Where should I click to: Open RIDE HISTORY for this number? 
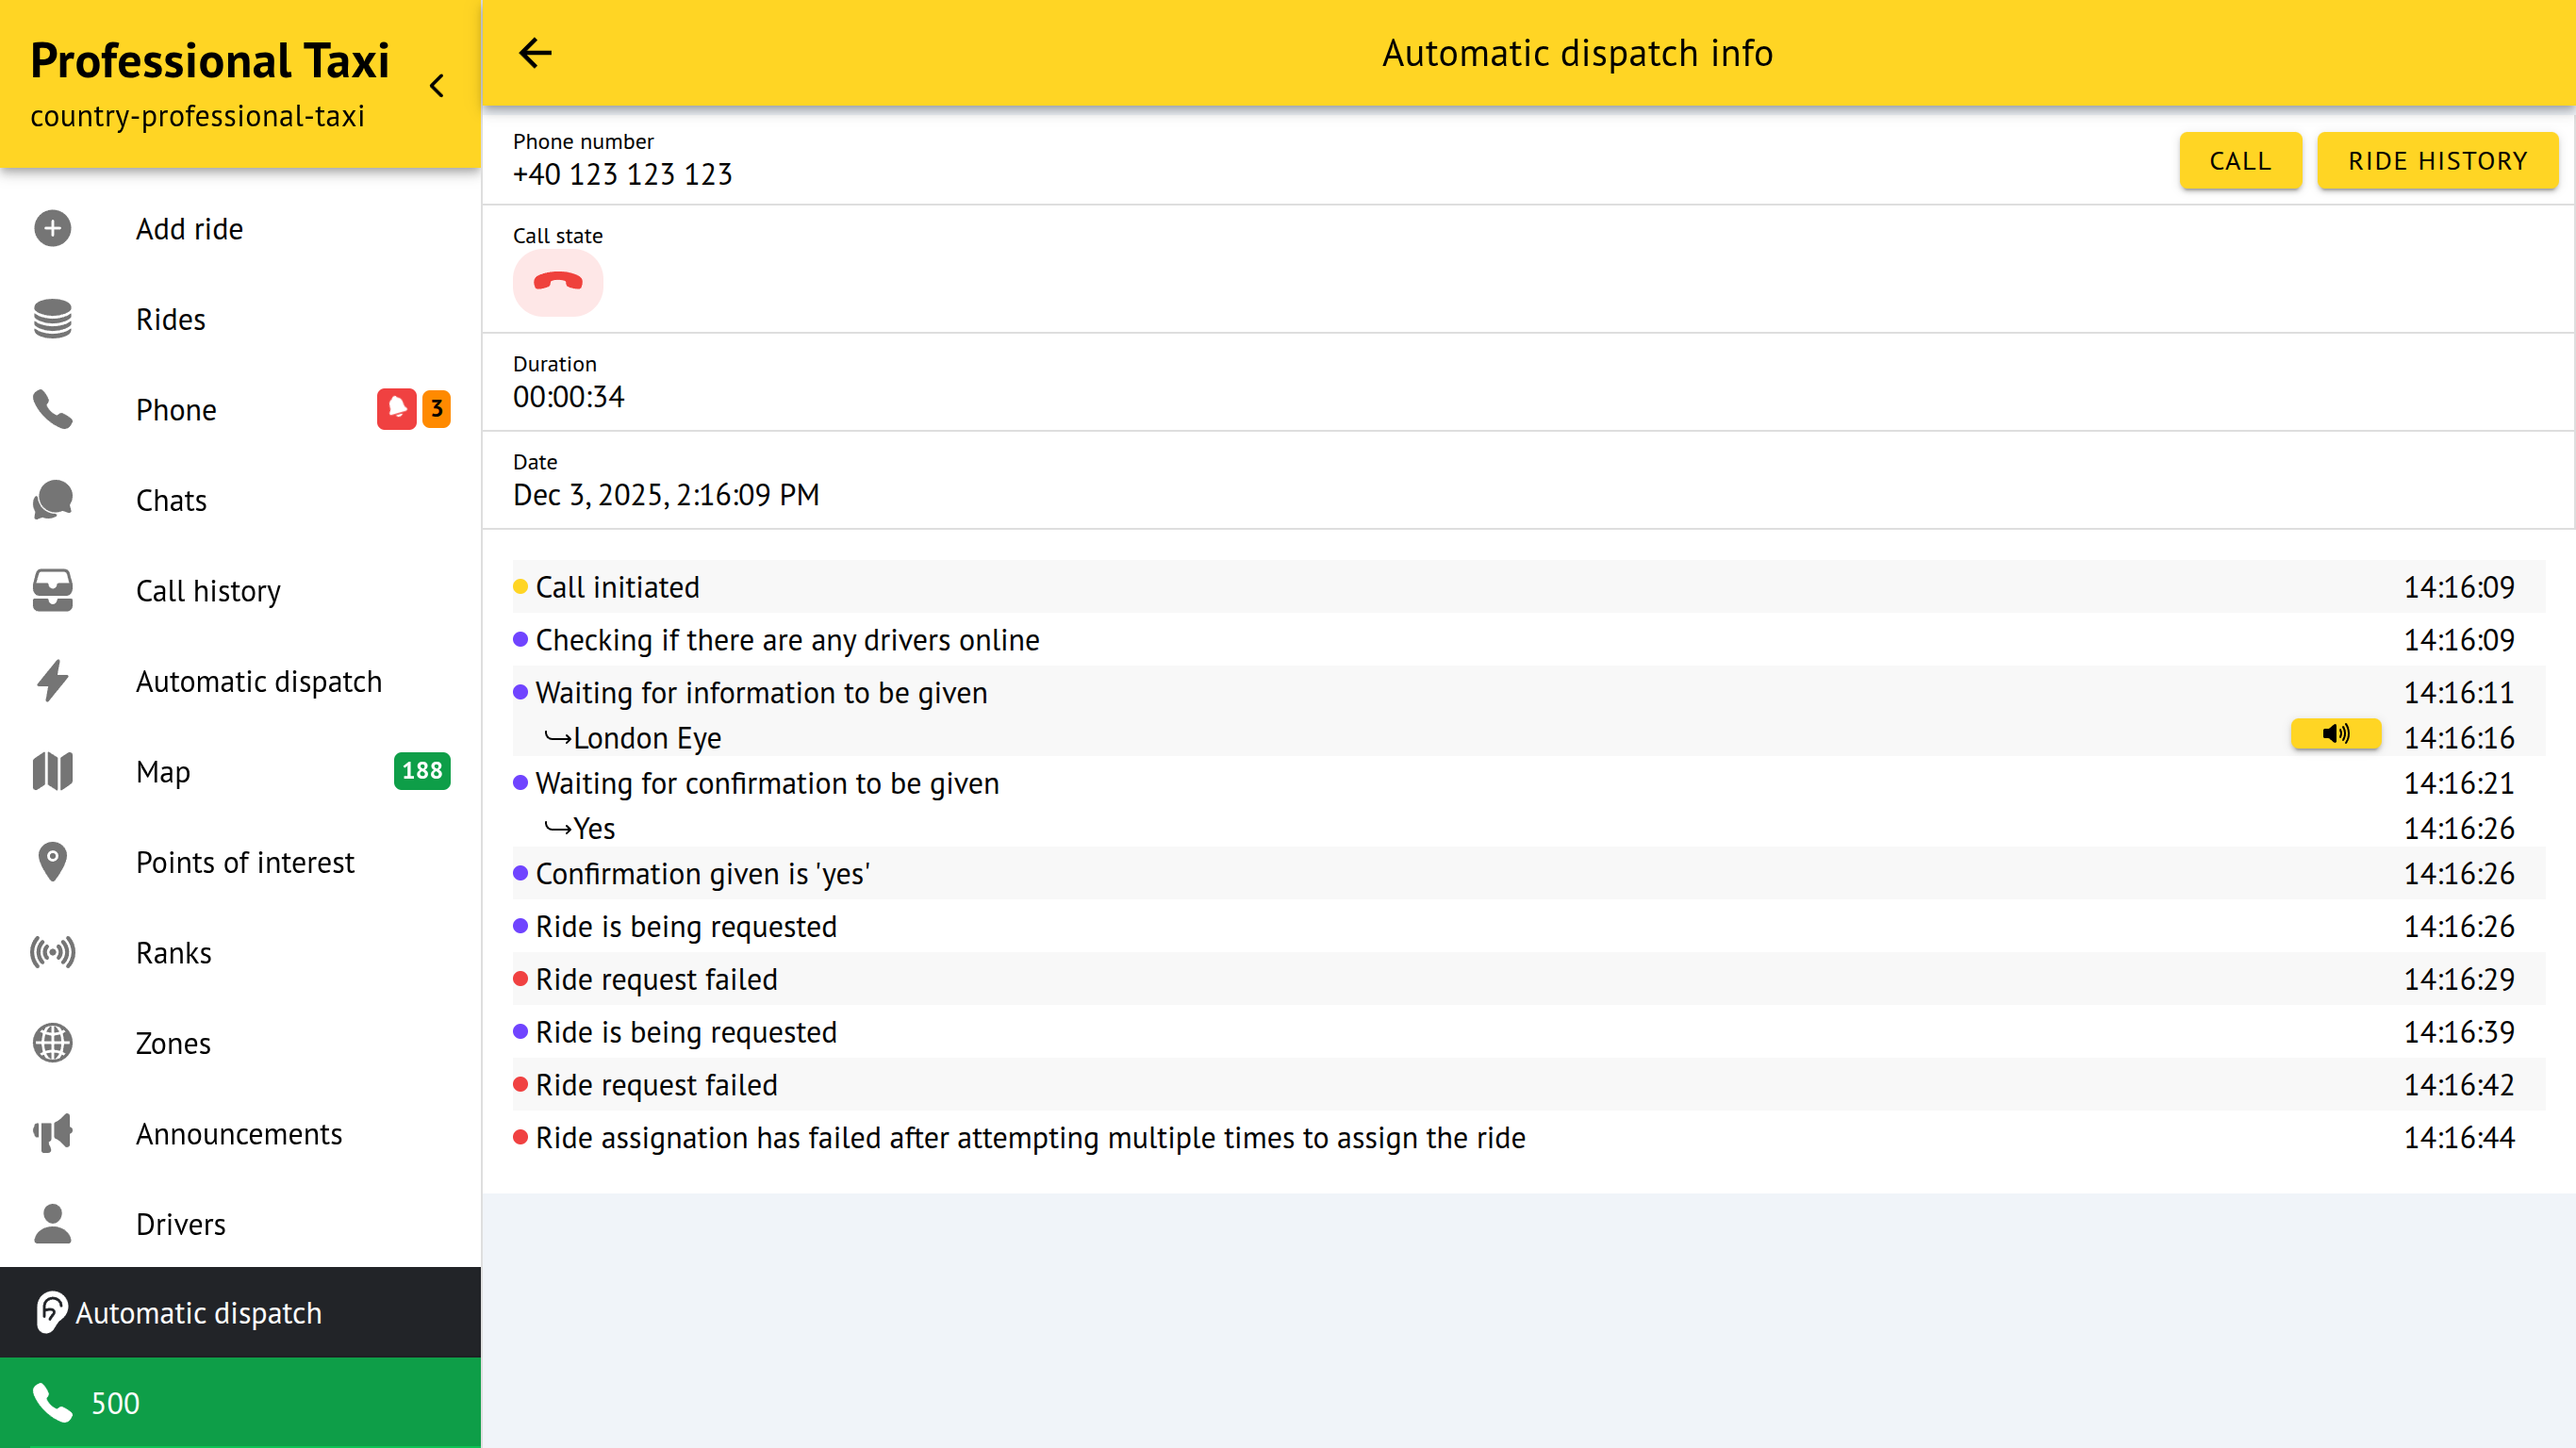(x=2436, y=161)
